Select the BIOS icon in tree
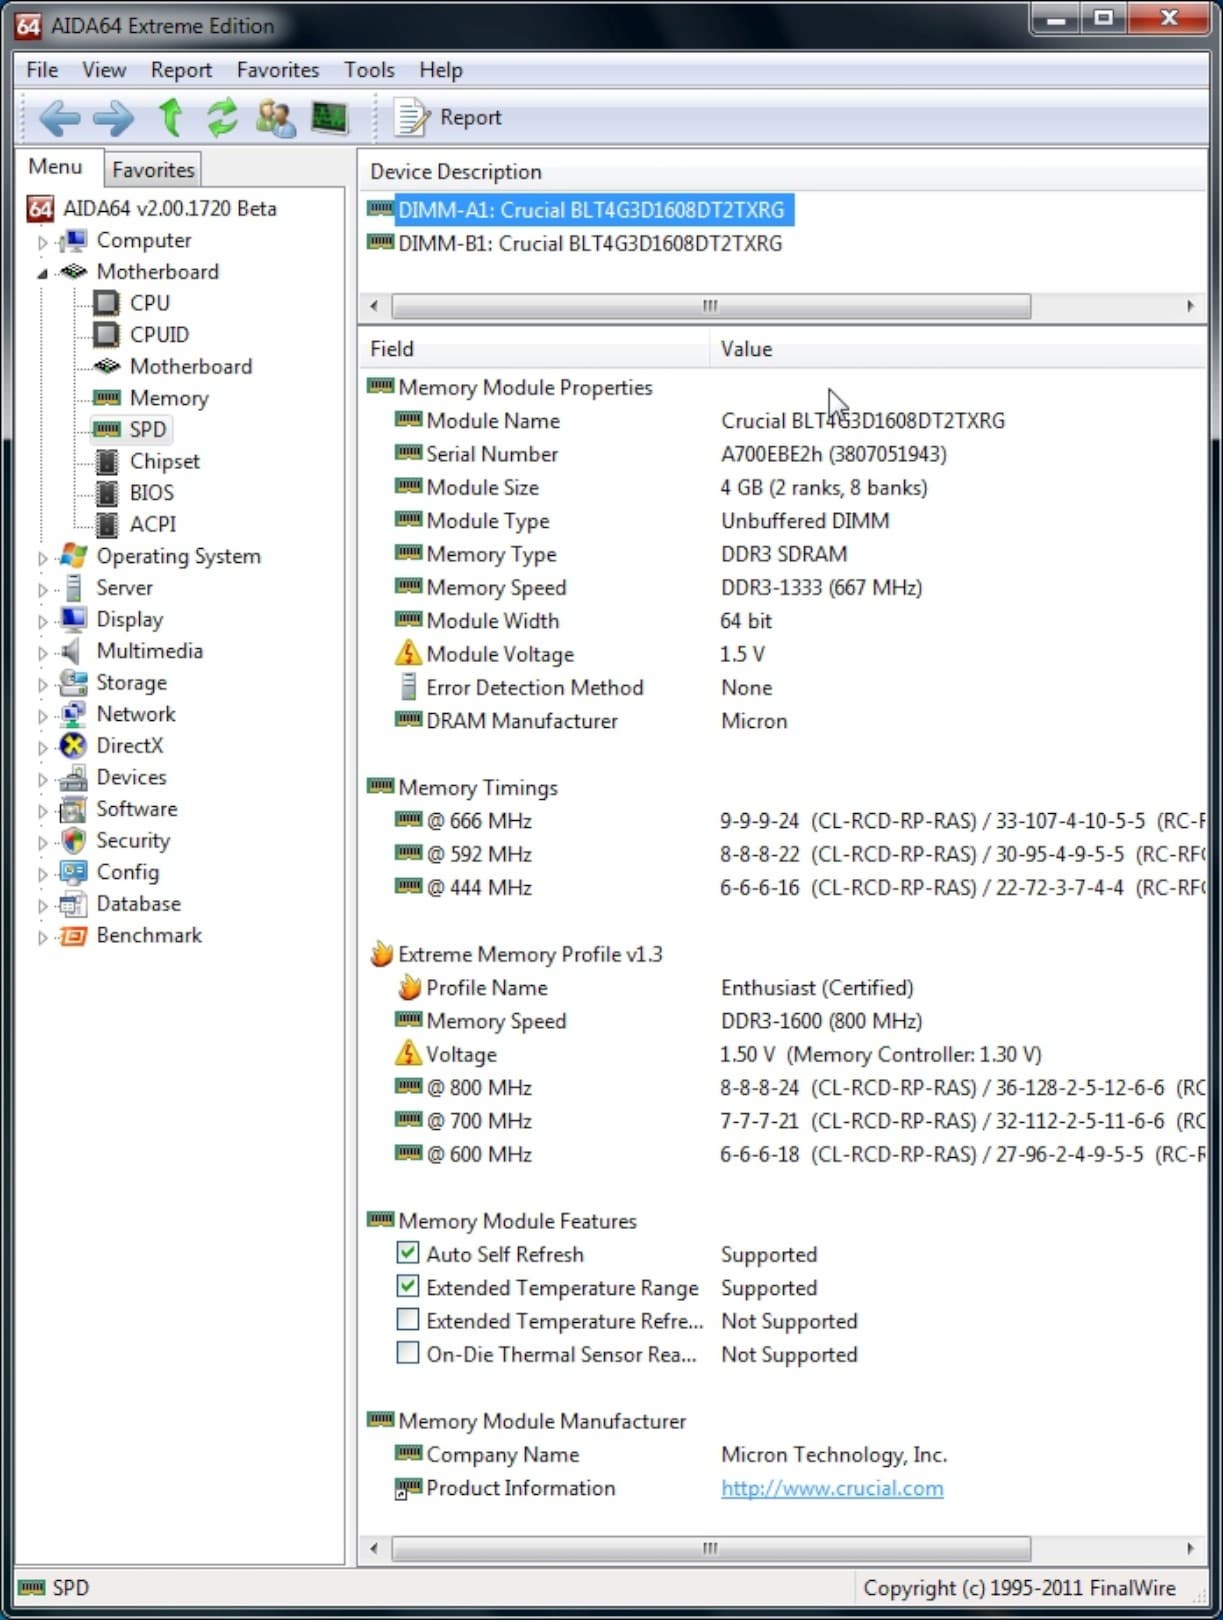 tap(106, 493)
